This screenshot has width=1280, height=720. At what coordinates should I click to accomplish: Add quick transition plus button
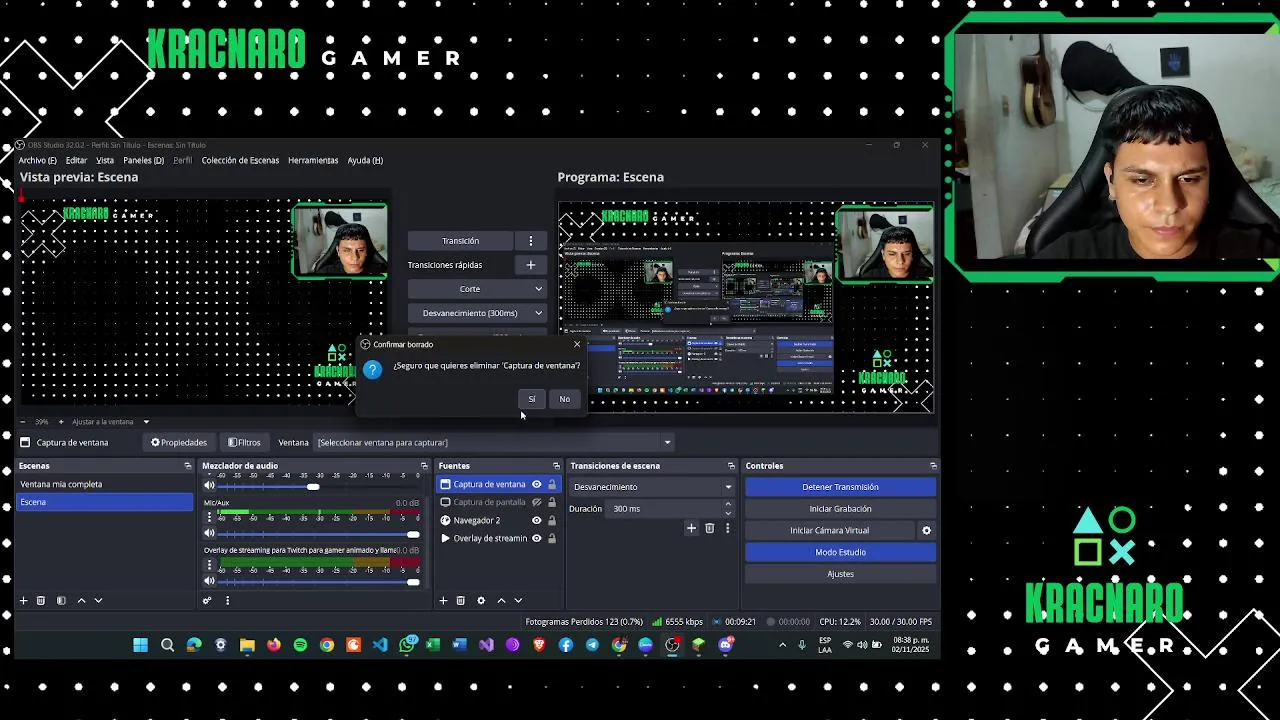[531, 265]
